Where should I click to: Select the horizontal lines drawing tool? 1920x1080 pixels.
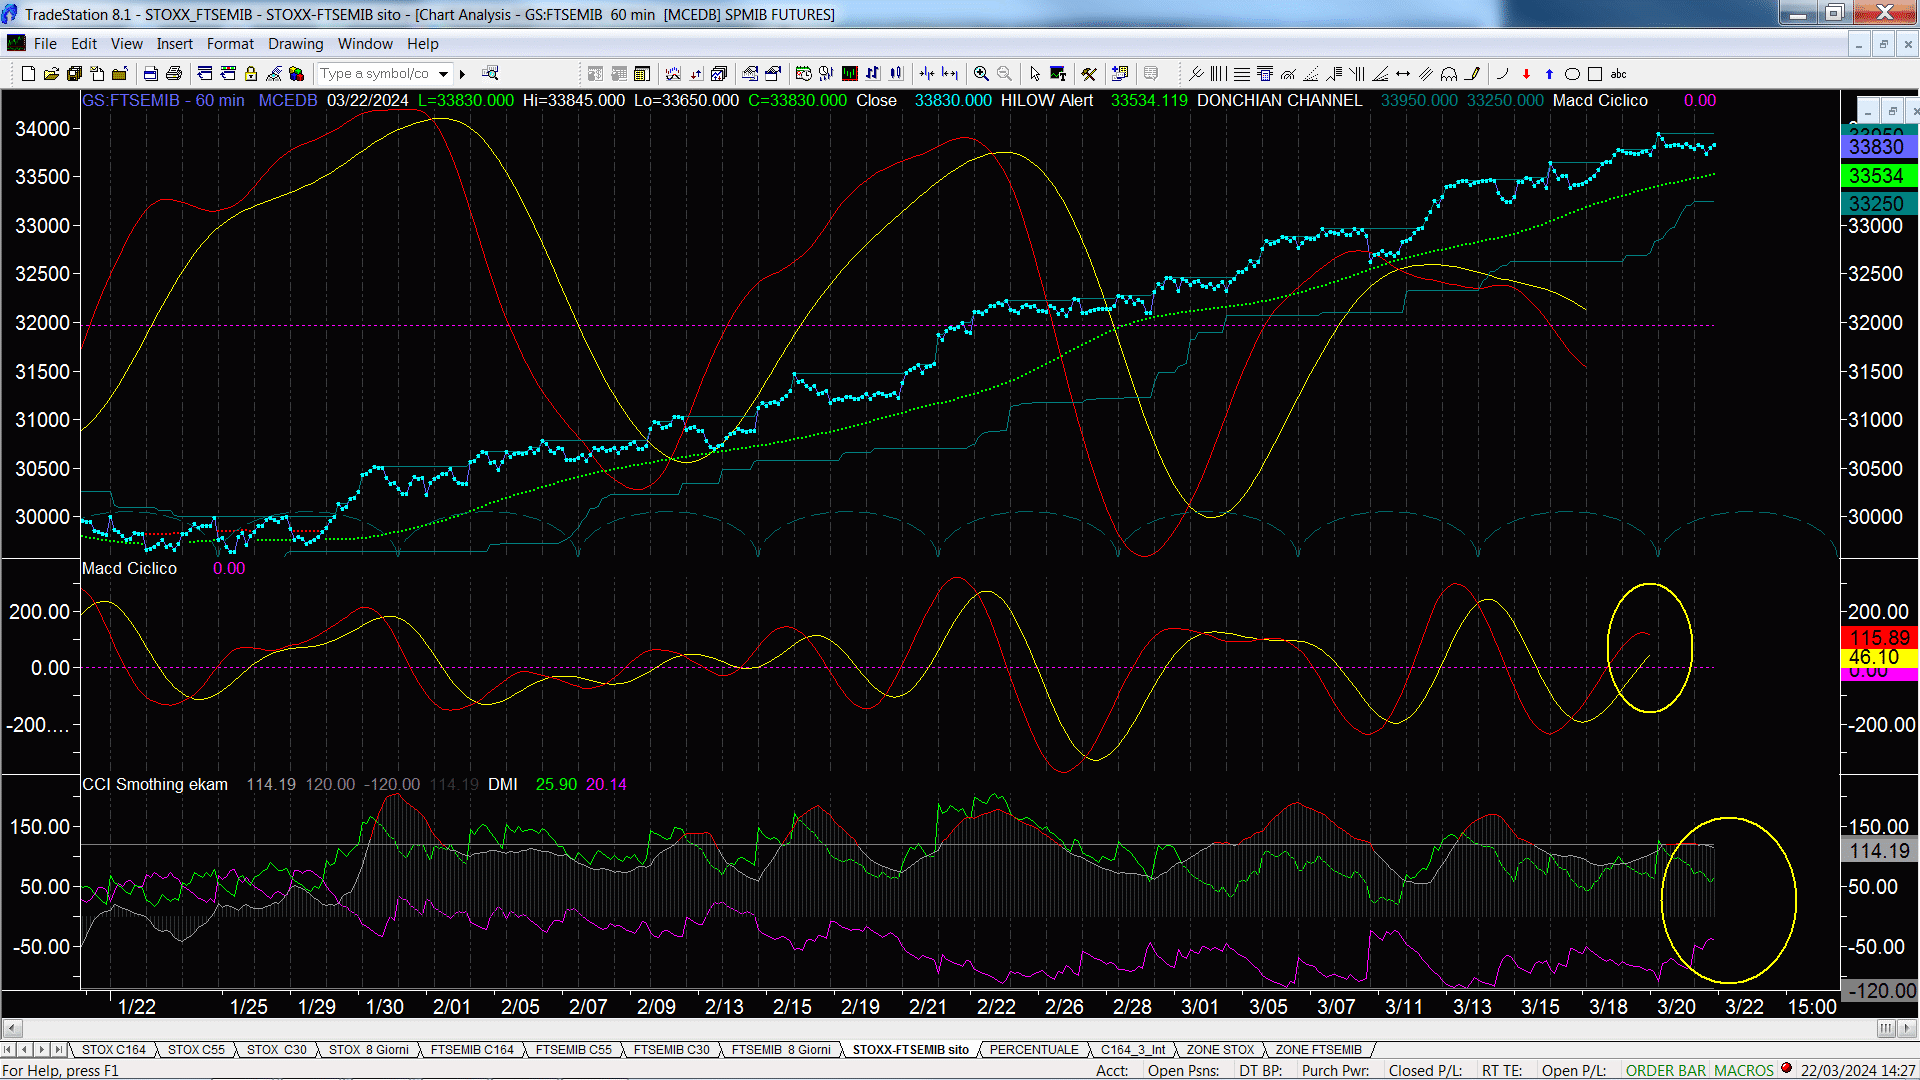(1242, 73)
